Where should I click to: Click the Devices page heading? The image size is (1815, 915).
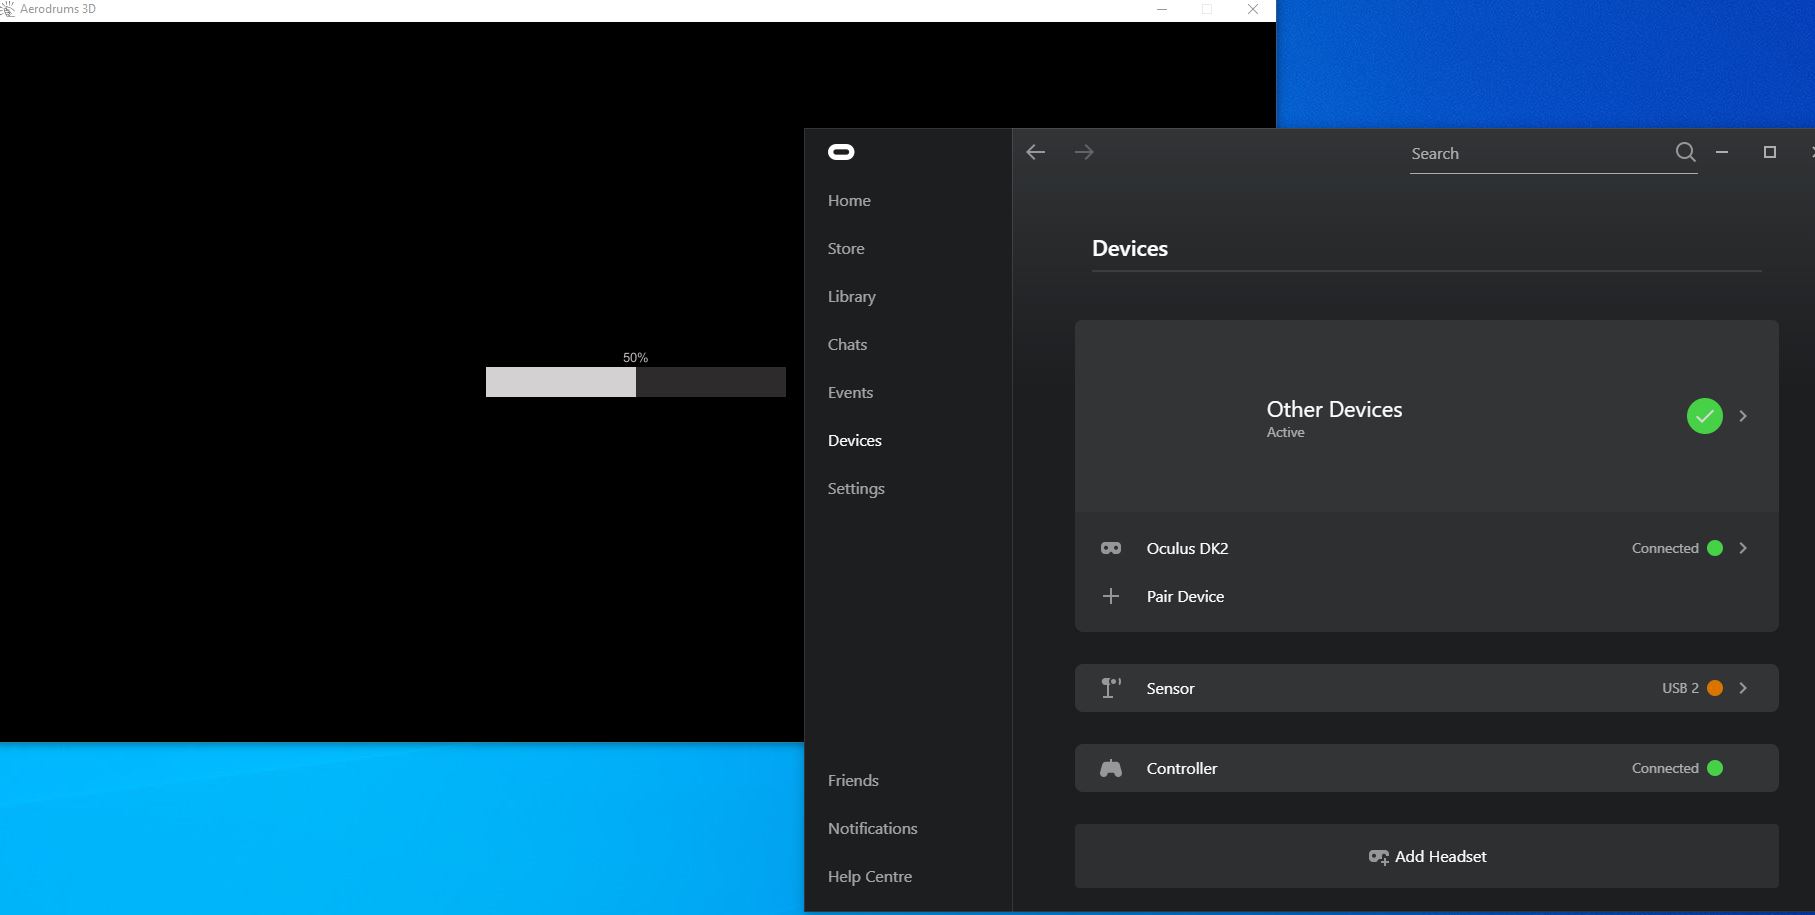(1130, 248)
